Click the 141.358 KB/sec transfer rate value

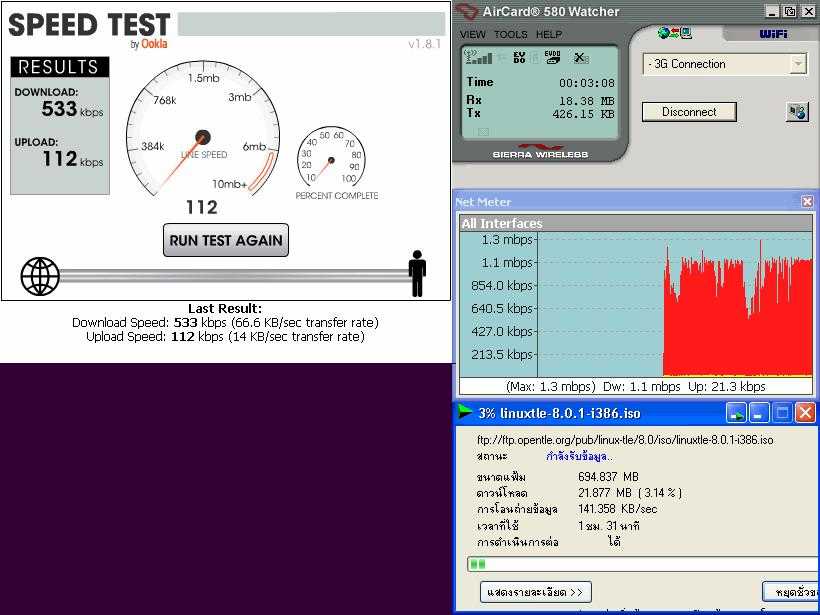tap(618, 509)
